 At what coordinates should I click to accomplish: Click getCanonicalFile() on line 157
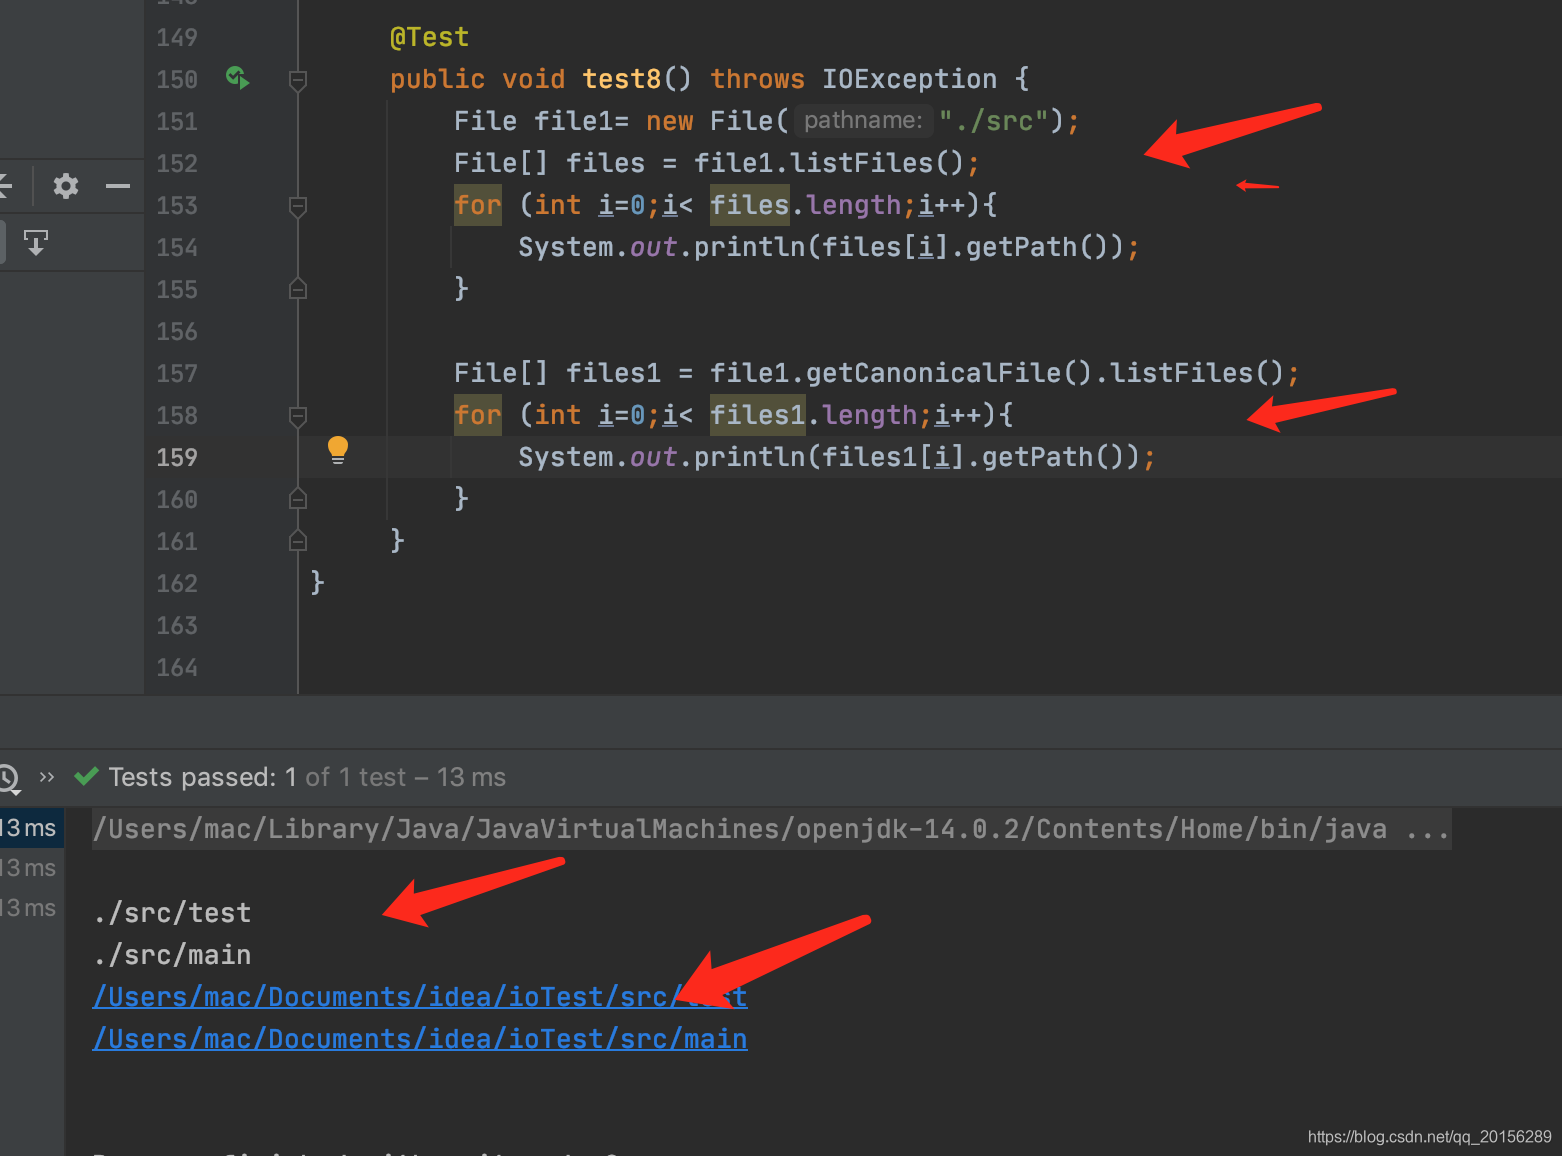(950, 373)
